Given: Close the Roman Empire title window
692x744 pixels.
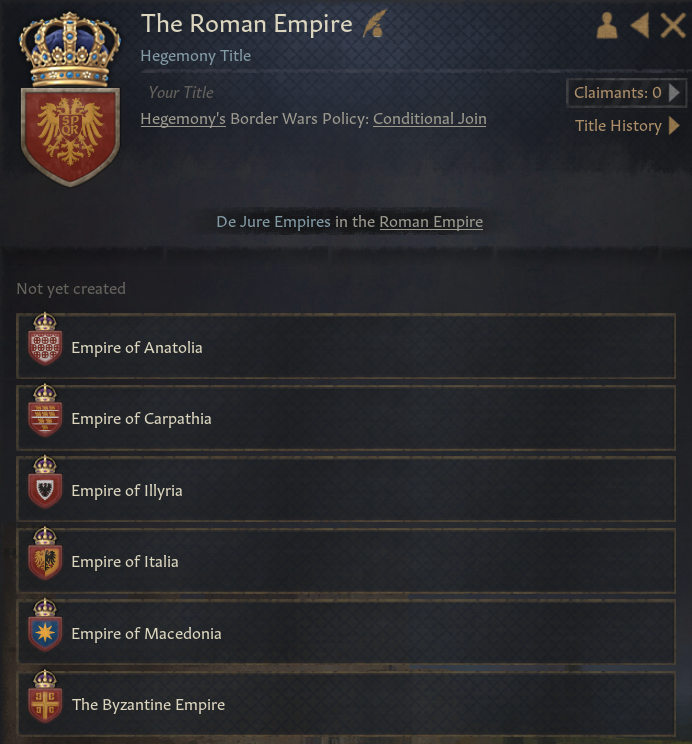Looking at the screenshot, I should (673, 25).
